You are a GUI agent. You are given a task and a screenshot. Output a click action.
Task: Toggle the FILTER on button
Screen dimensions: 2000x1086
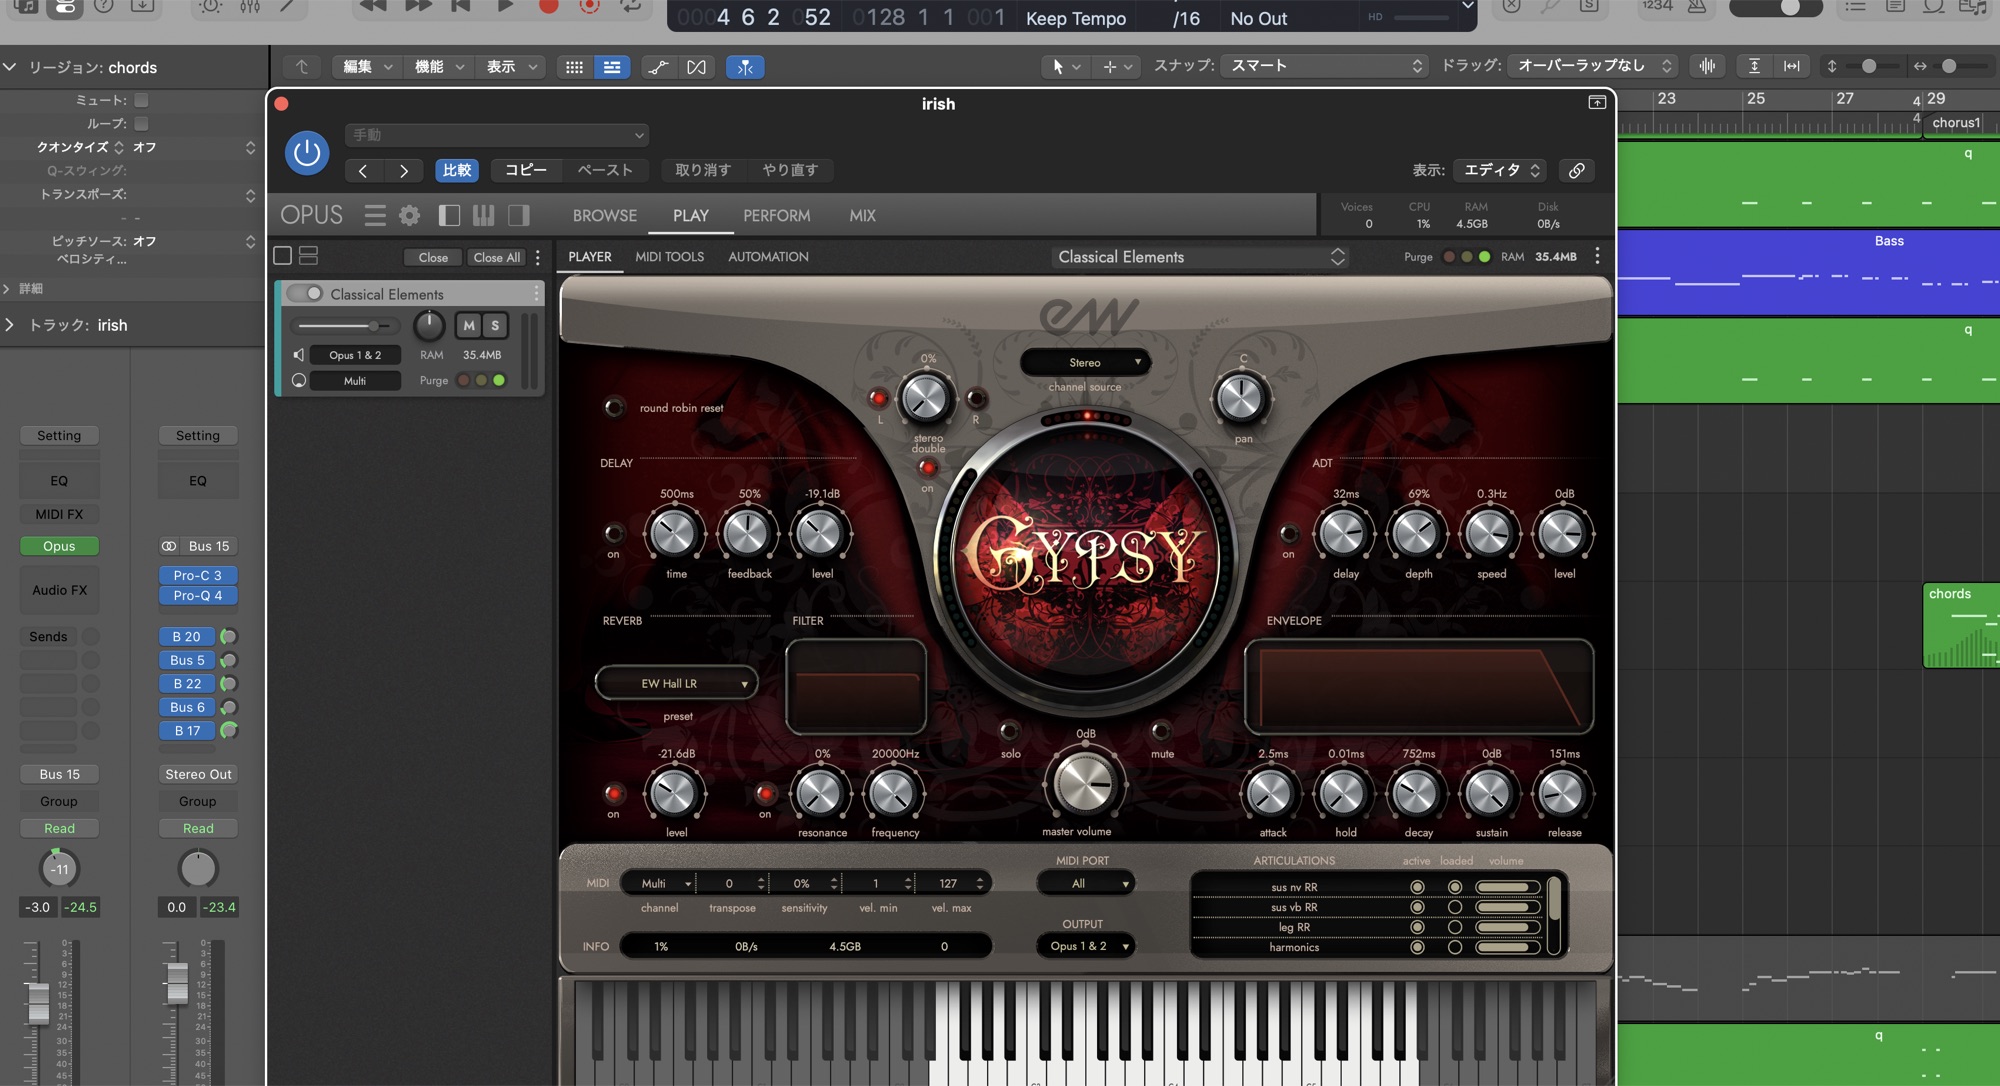point(765,793)
